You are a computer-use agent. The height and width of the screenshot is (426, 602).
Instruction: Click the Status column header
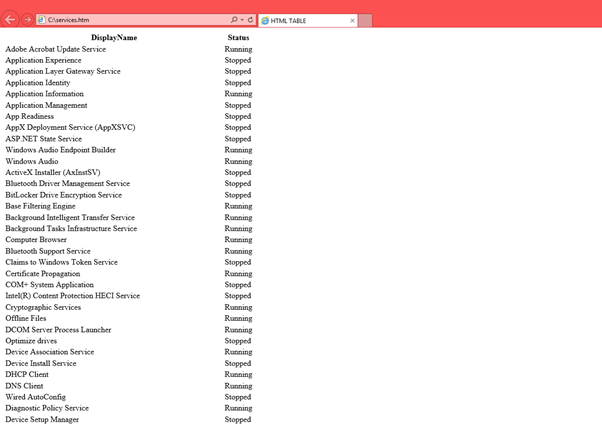[x=238, y=38]
